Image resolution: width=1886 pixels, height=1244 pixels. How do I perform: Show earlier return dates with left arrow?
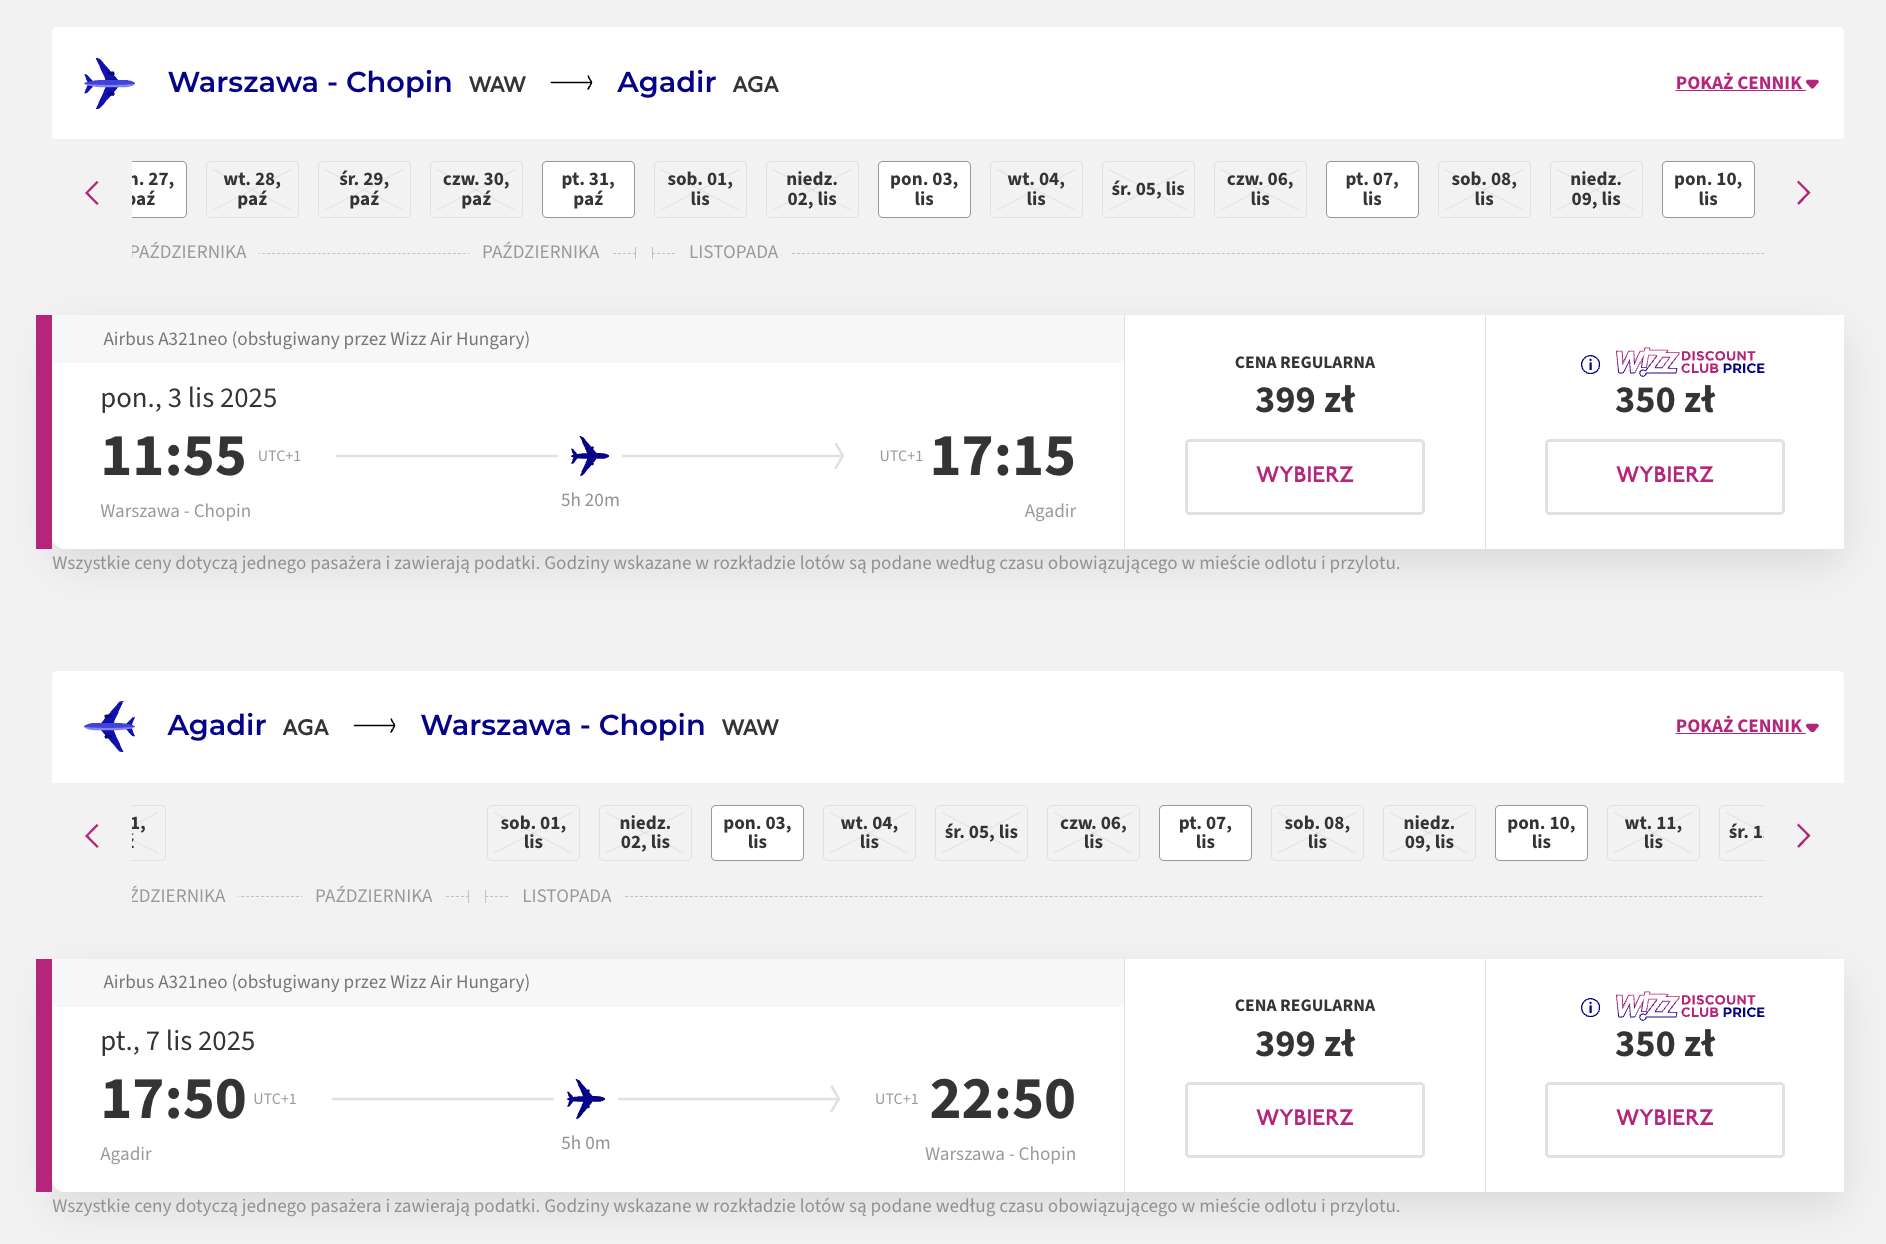[92, 836]
